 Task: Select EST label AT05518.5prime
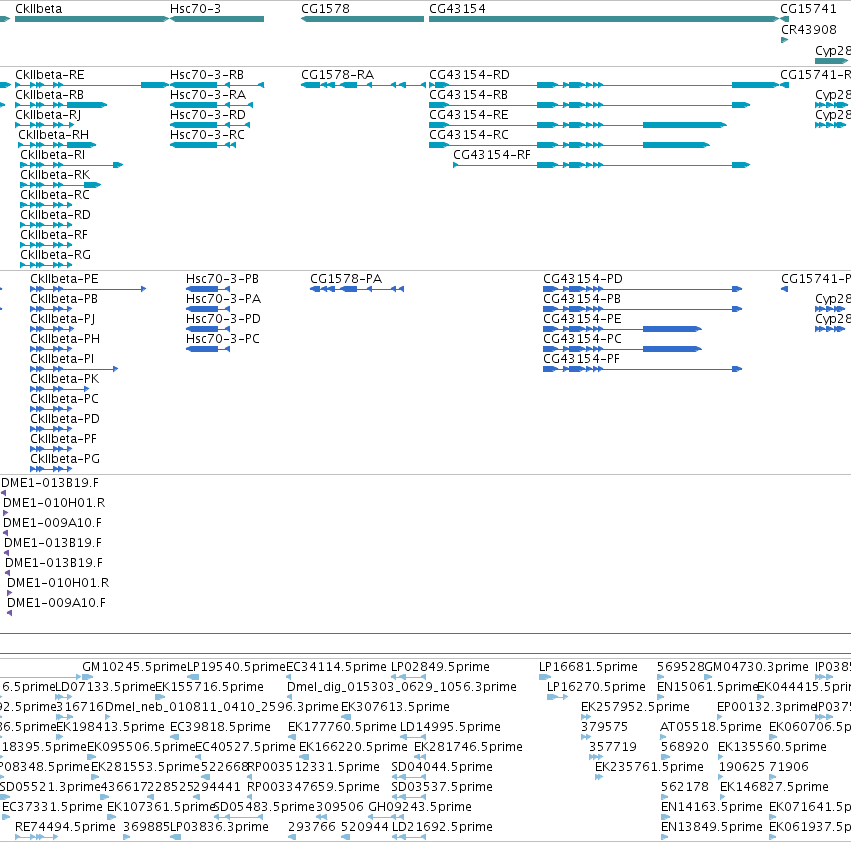tap(711, 727)
